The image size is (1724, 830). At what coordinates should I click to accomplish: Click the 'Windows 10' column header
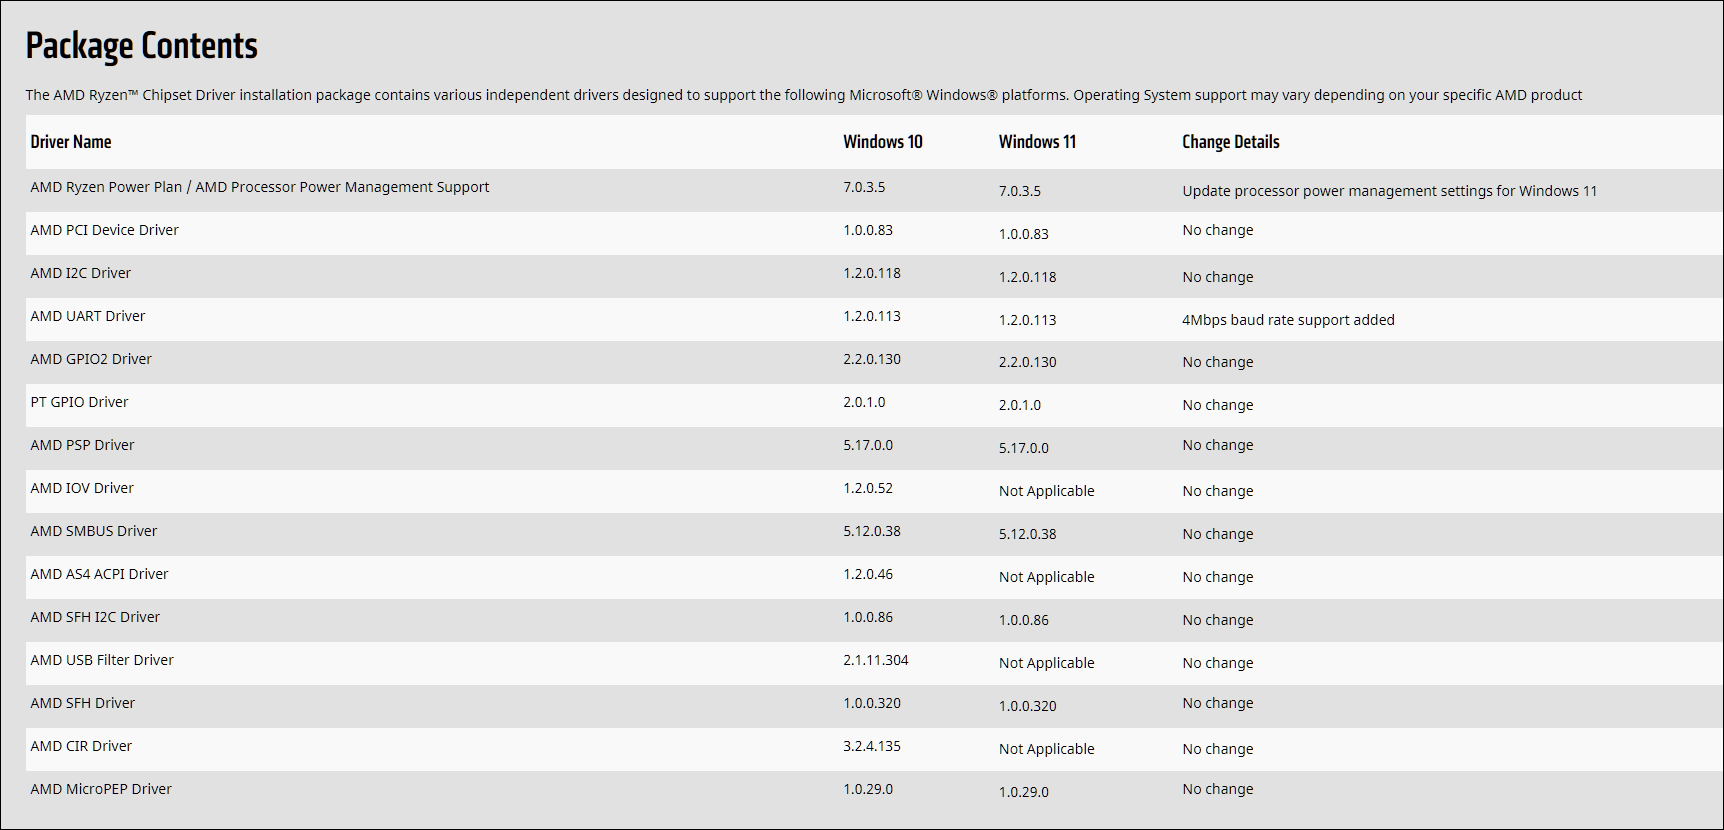pyautogui.click(x=883, y=142)
